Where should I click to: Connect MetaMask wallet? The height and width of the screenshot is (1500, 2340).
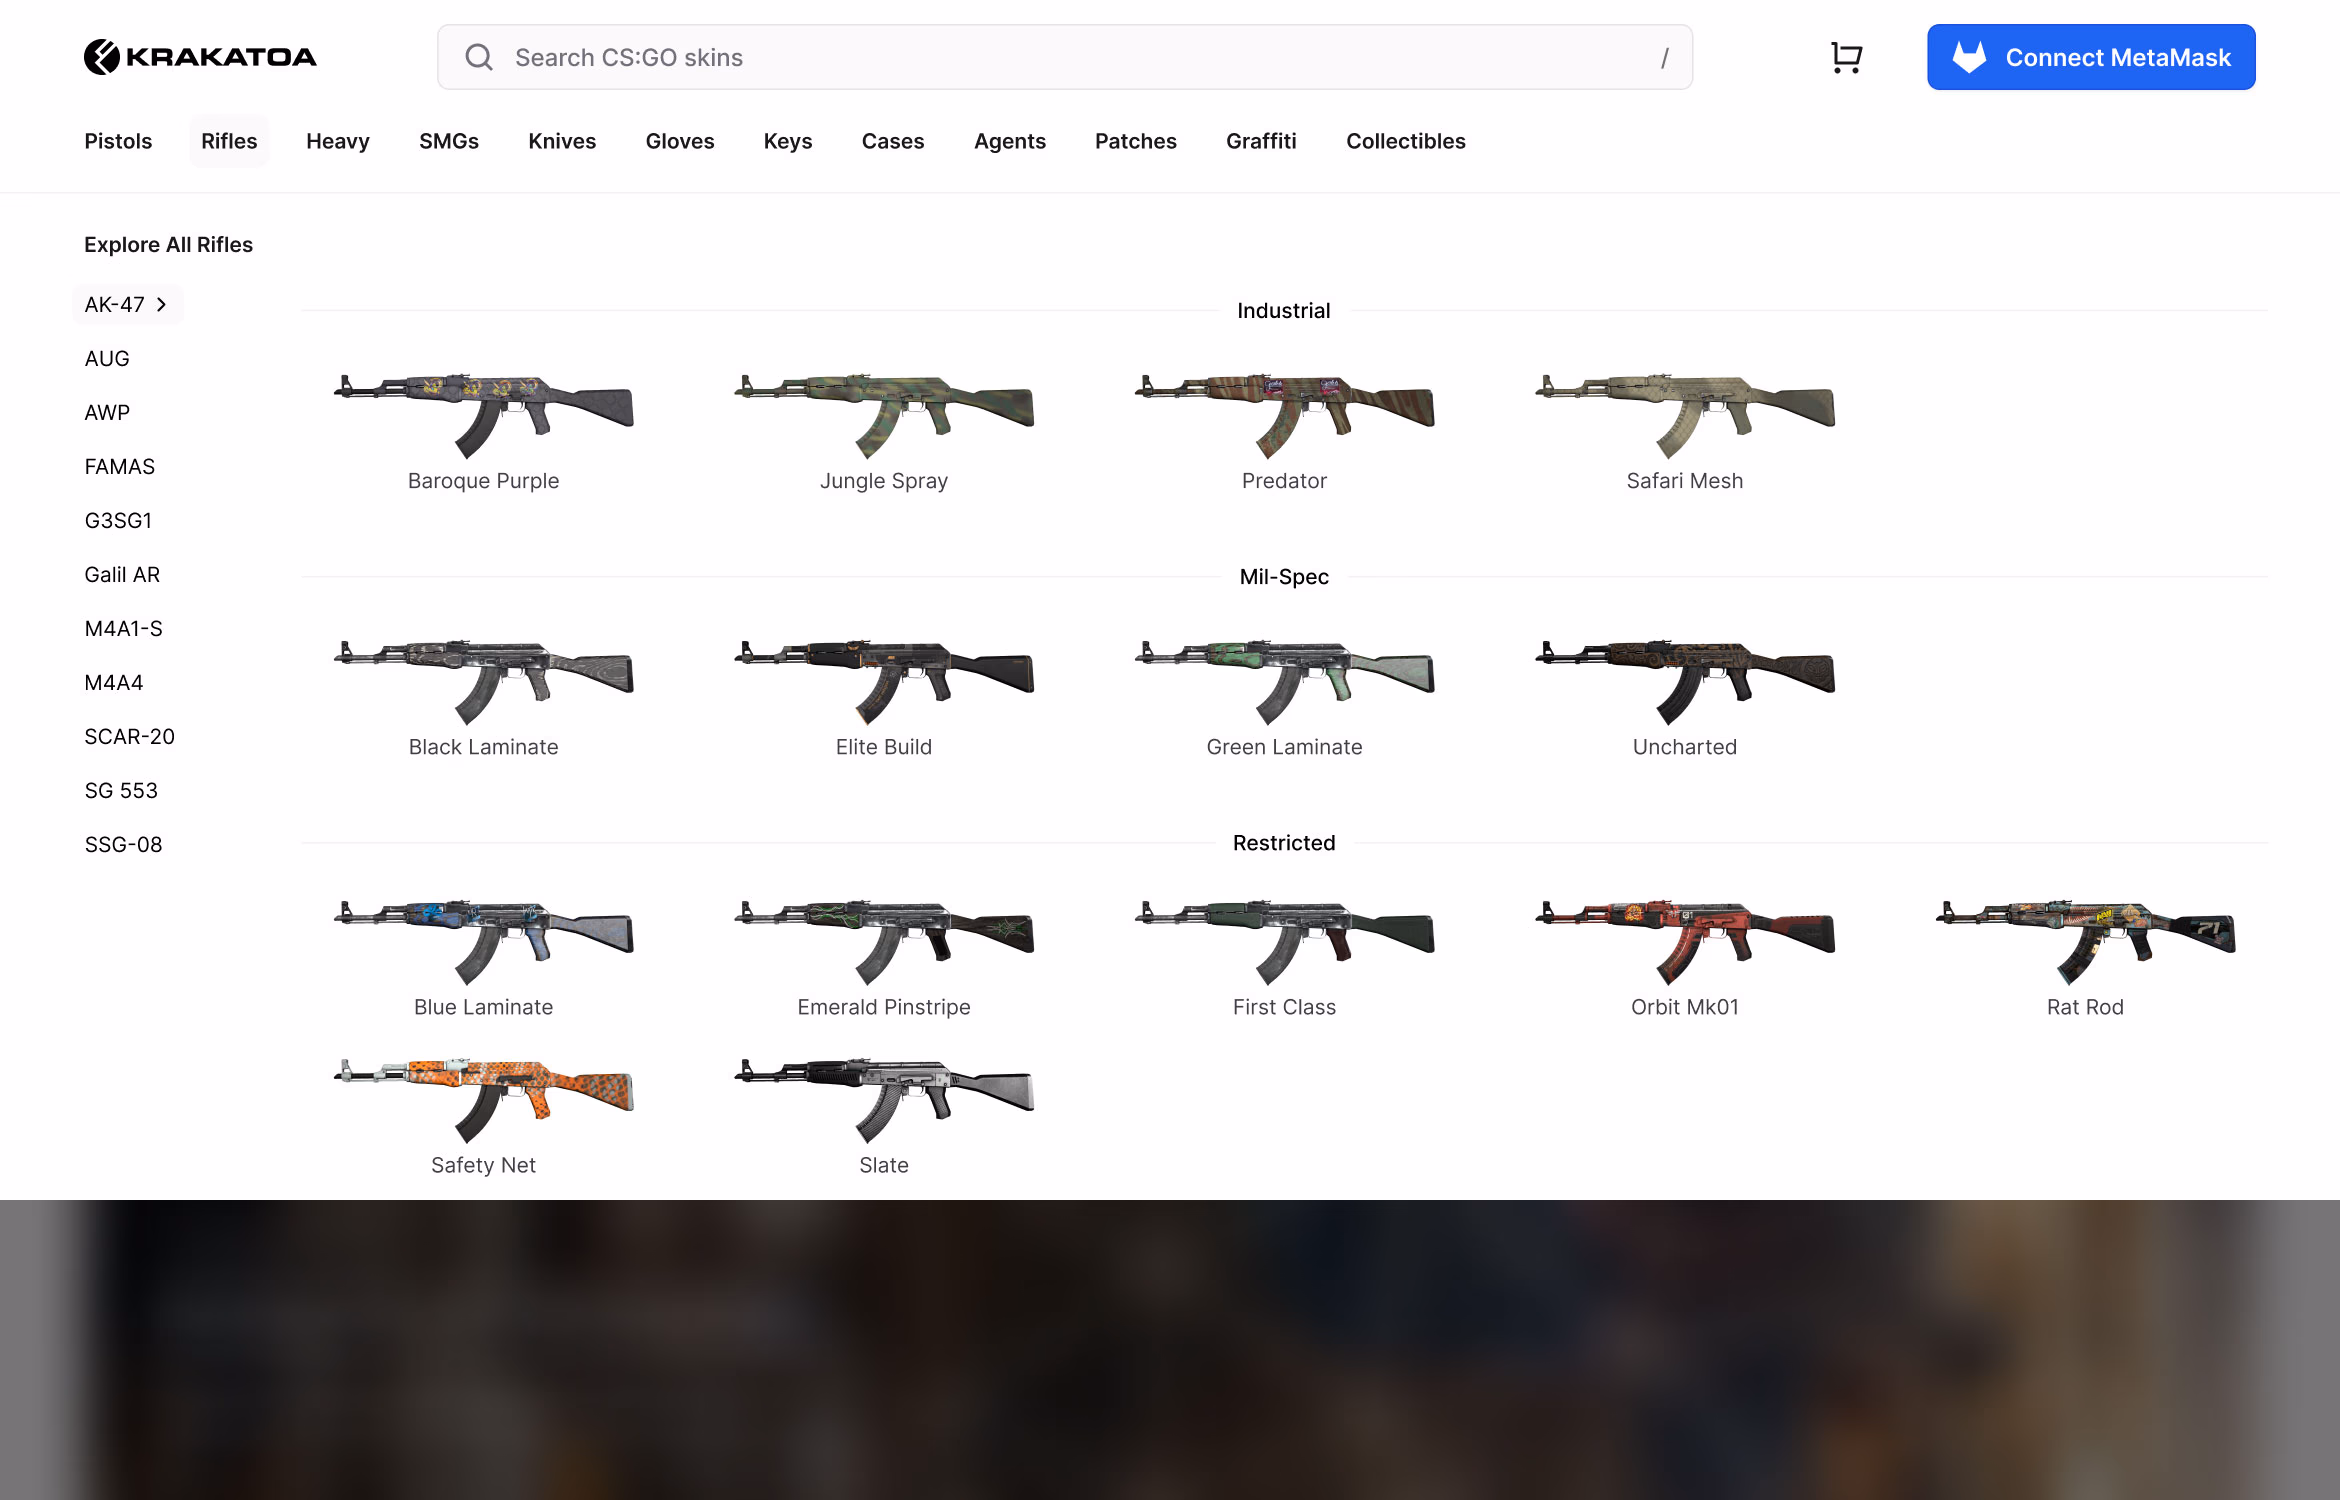2090,57
